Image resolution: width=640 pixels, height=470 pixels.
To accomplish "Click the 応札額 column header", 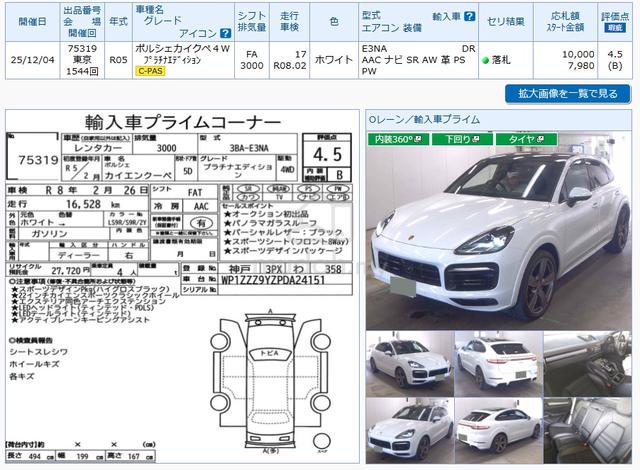I will pyautogui.click(x=565, y=16).
